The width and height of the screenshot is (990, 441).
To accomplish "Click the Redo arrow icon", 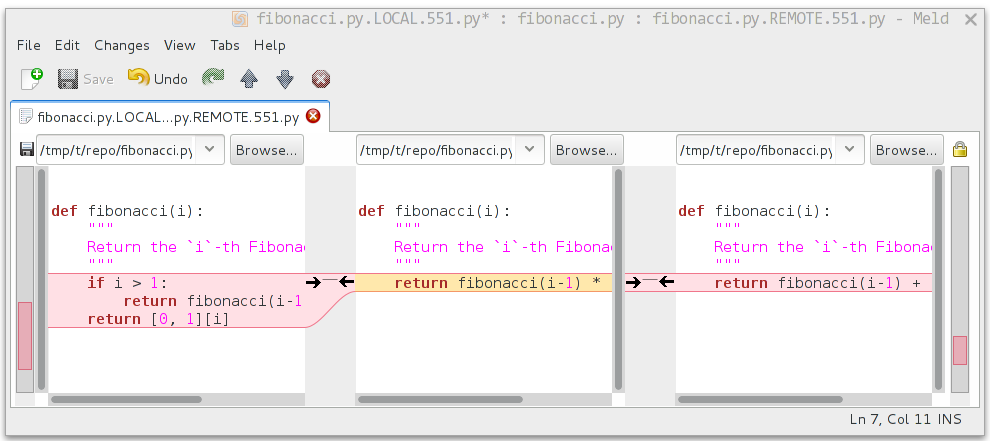I will [212, 79].
